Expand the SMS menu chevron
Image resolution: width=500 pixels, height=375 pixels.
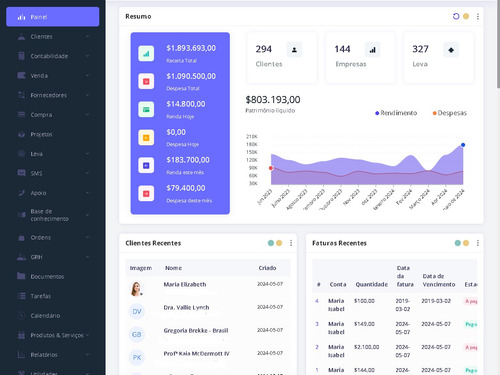coord(87,173)
